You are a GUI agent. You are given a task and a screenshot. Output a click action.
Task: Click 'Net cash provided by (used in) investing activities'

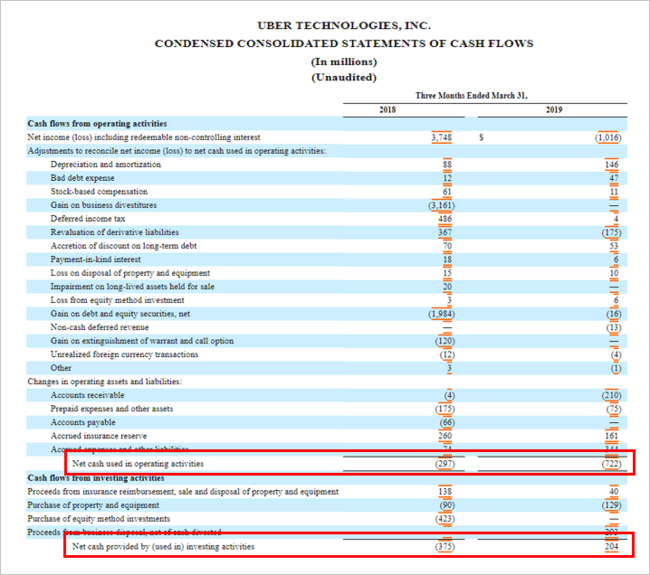click(163, 546)
